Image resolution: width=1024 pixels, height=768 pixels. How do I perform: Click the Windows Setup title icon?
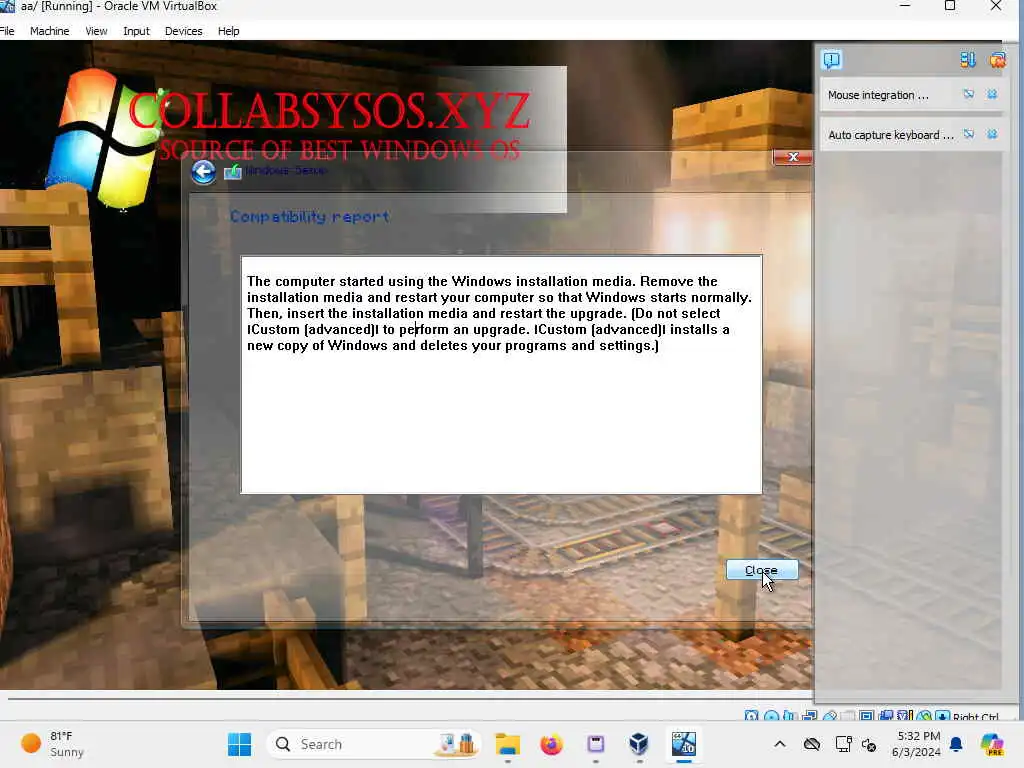(232, 172)
